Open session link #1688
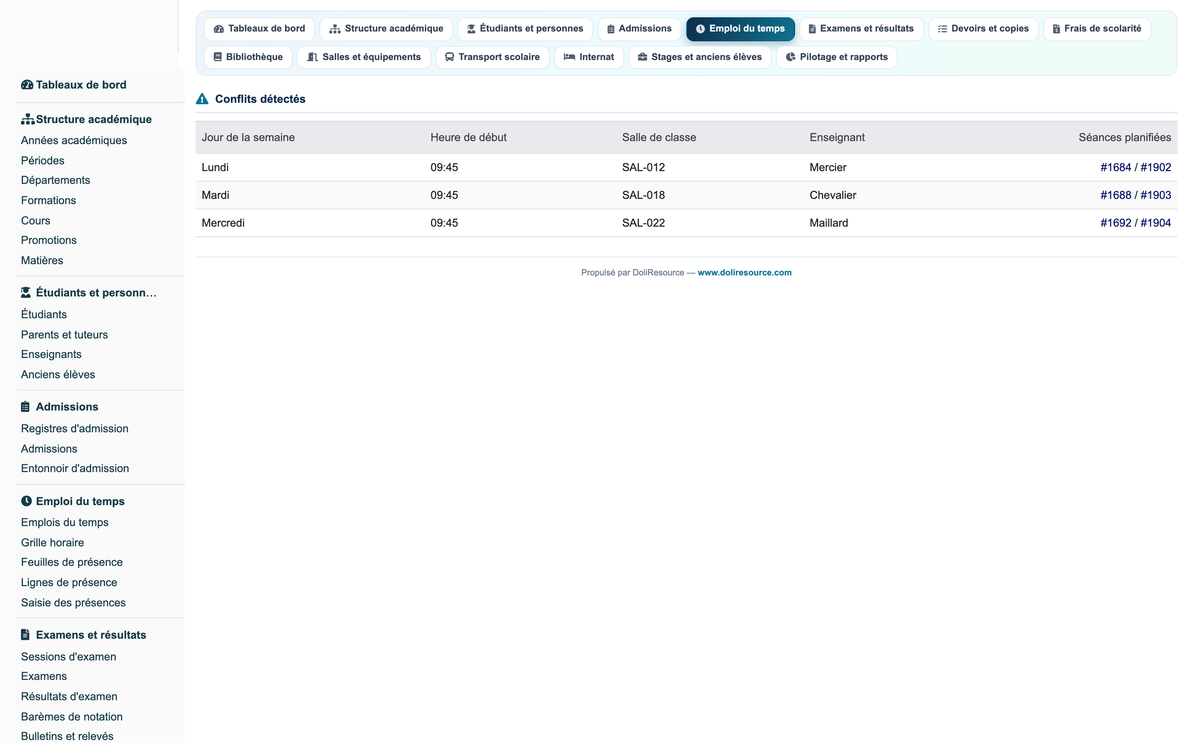This screenshot has width=1200, height=743. 1116,195
